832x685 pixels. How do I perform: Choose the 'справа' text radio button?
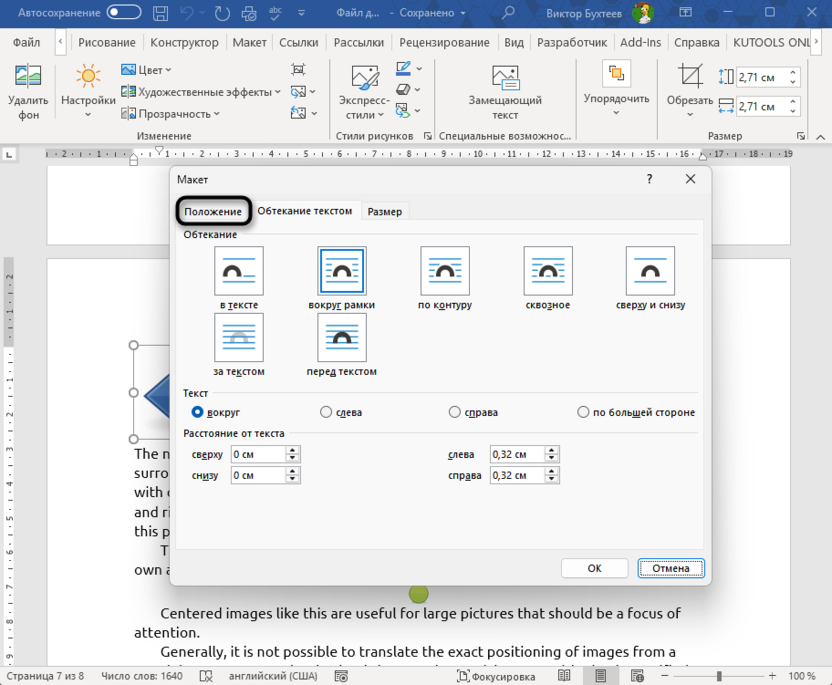point(455,412)
